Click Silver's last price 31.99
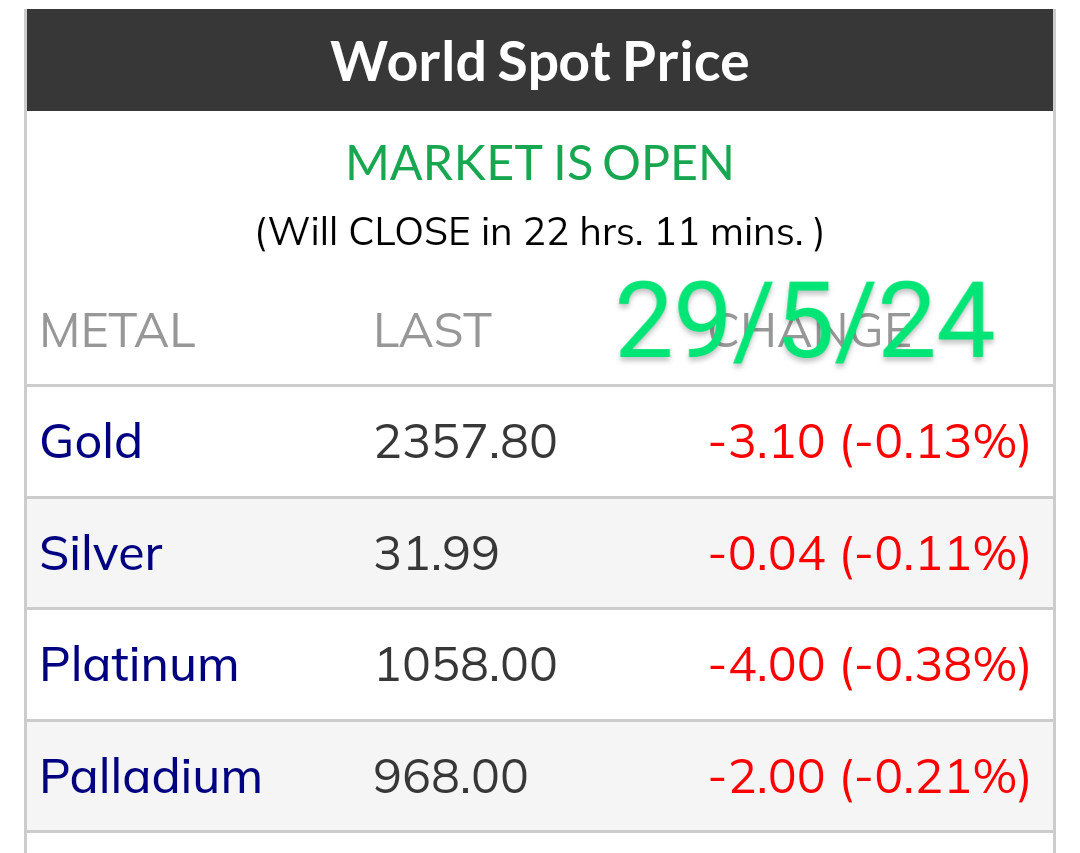This screenshot has width=1080, height=853. pos(436,554)
